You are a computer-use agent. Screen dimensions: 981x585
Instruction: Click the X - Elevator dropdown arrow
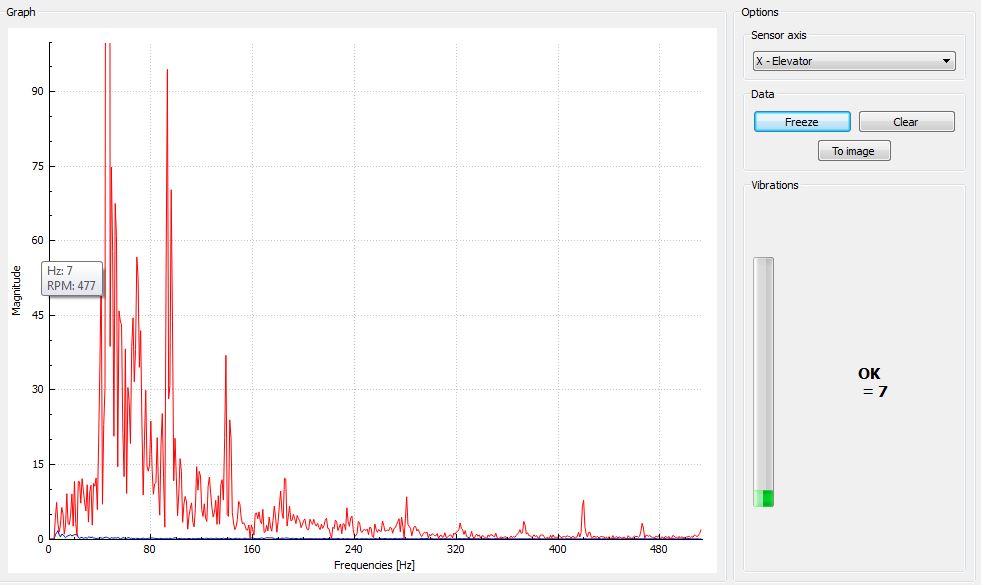point(946,62)
